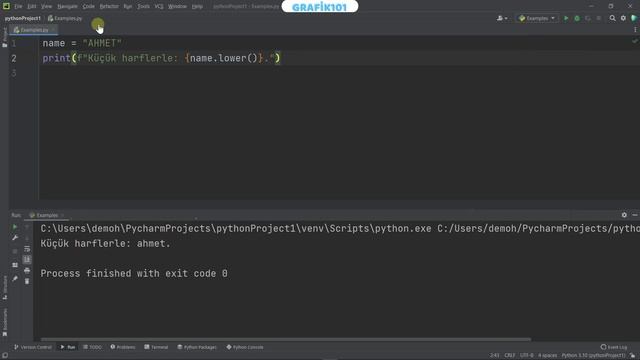This screenshot has height=360, width=640.
Task: Open the Event Log
Action: coord(614,347)
